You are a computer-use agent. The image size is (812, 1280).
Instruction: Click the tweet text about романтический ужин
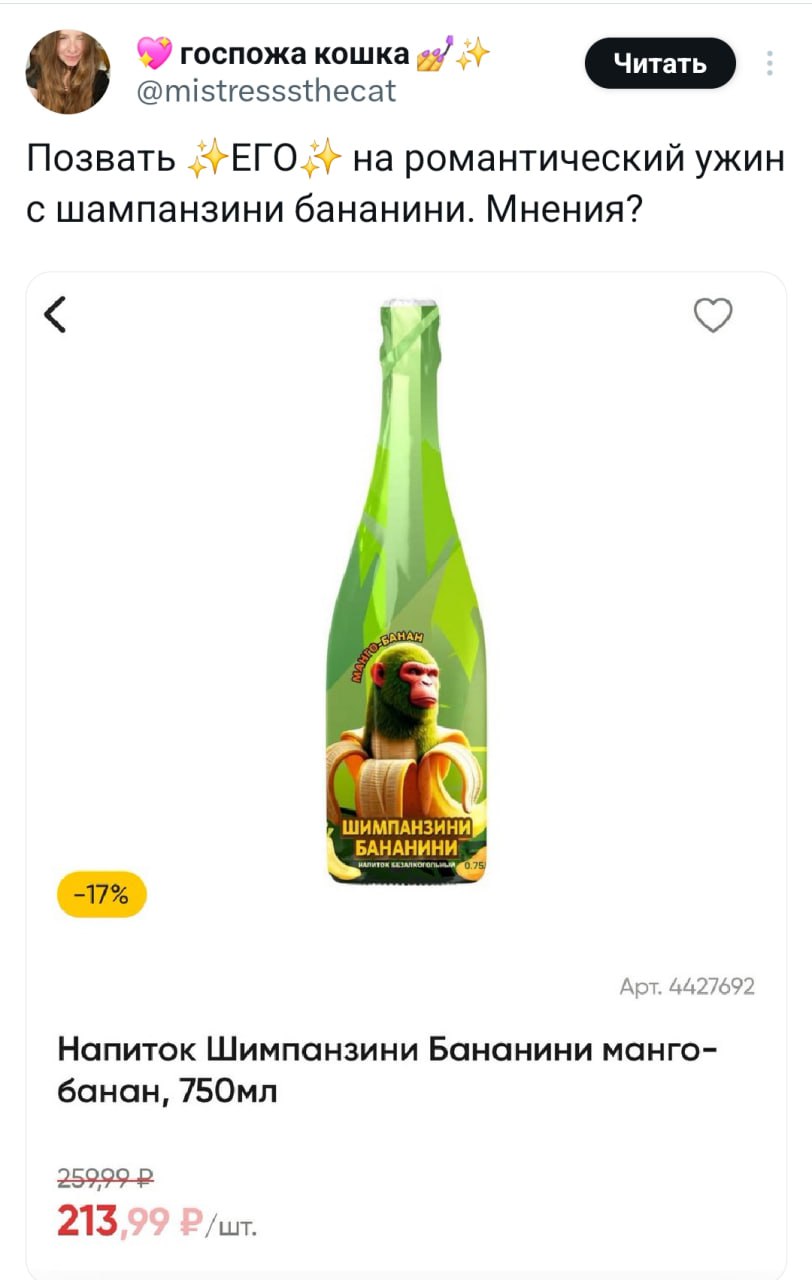click(405, 185)
